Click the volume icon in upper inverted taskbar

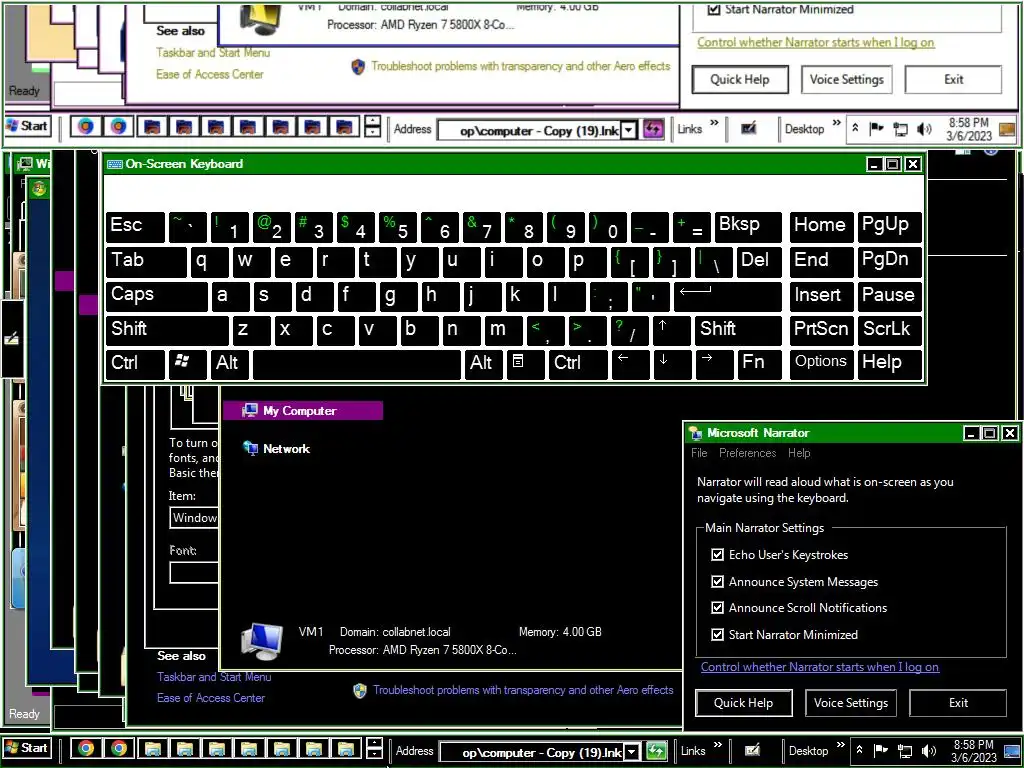(924, 129)
